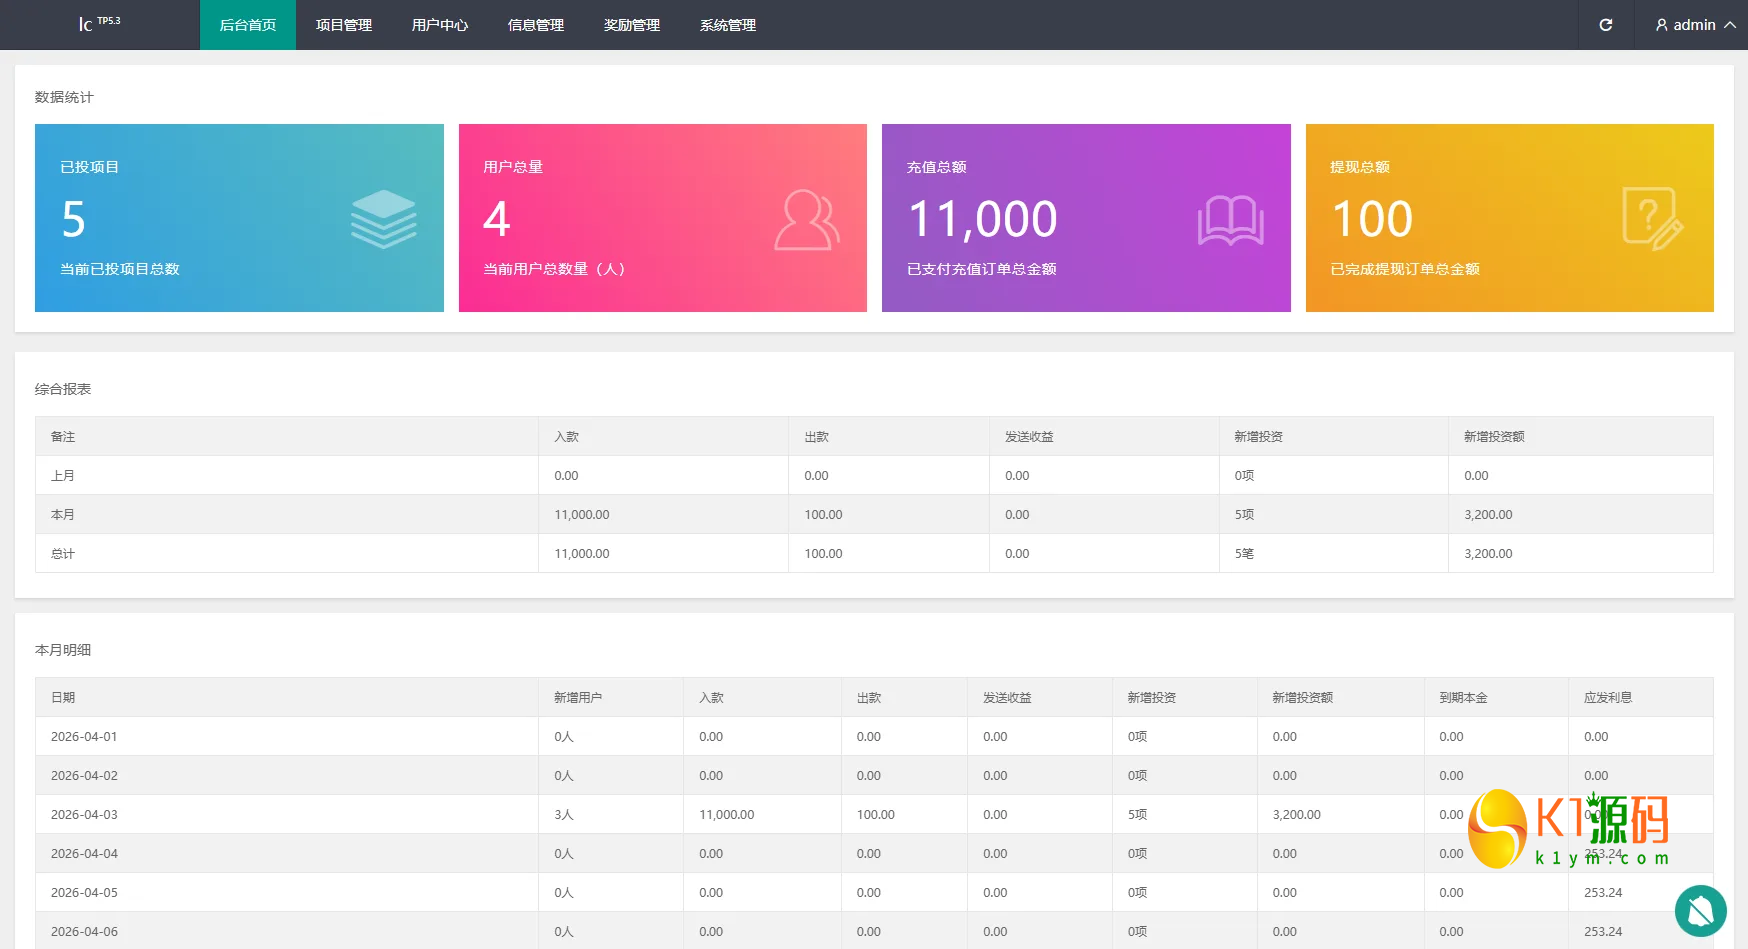This screenshot has height=949, width=1748.
Task: Click 总计 新增投资 value 5笔
Action: coord(1244,554)
